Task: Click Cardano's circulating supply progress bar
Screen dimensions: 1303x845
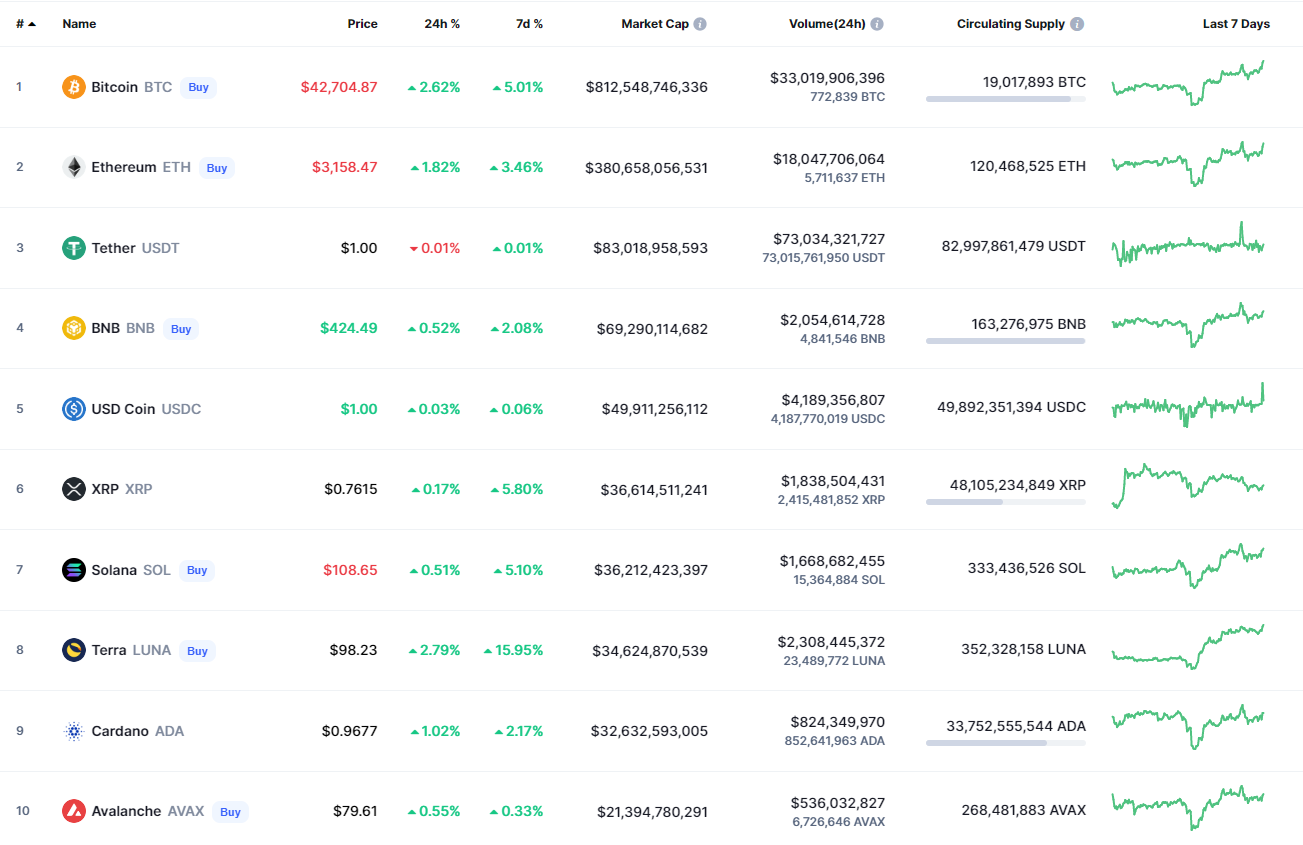Action: click(x=1005, y=743)
